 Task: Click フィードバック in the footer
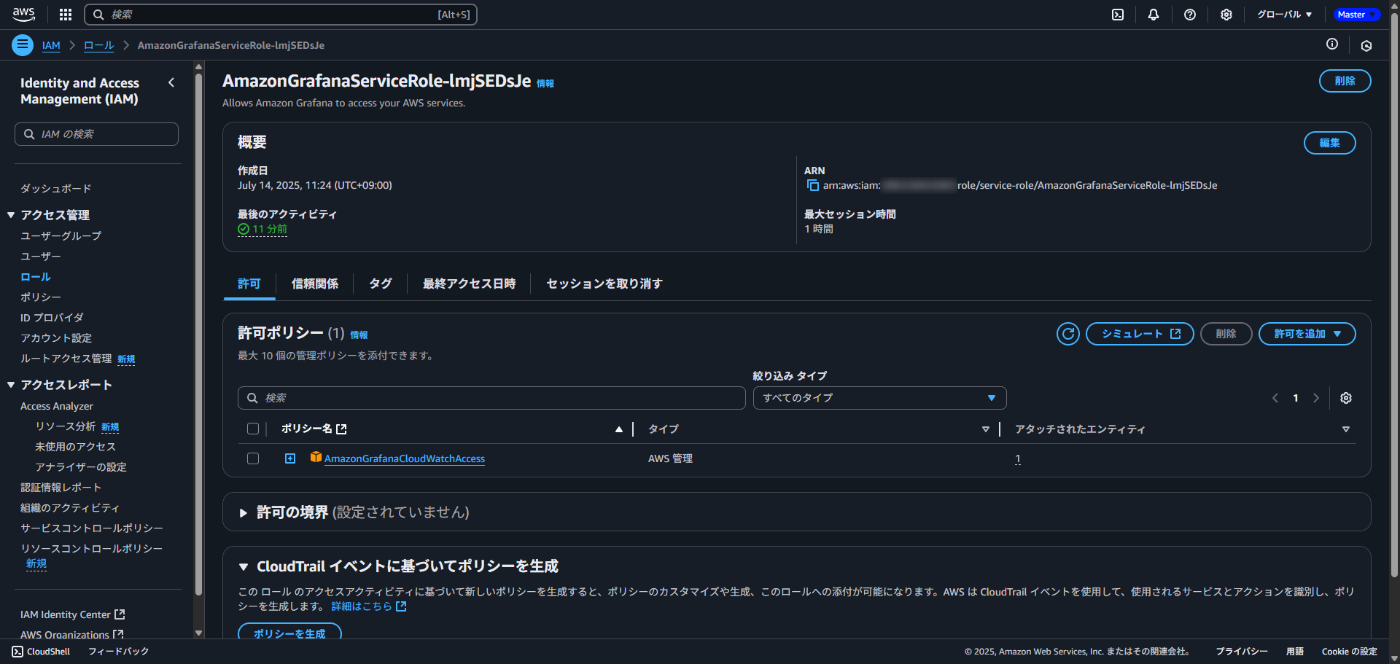click(118, 651)
